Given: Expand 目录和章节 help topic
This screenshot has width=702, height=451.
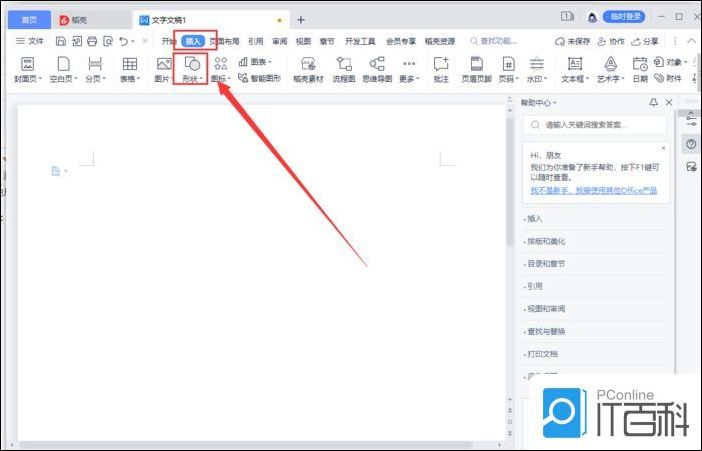Looking at the screenshot, I should pos(544,264).
